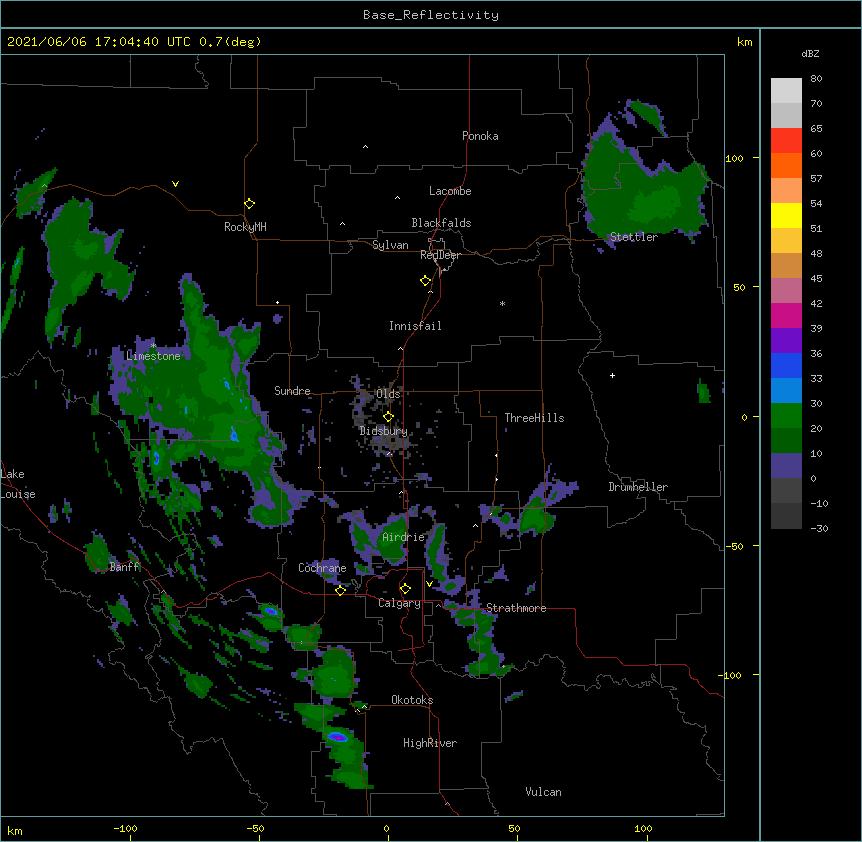Click the yellow diamond marker at Olds
Image resolution: width=862 pixels, height=842 pixels.
[x=388, y=416]
